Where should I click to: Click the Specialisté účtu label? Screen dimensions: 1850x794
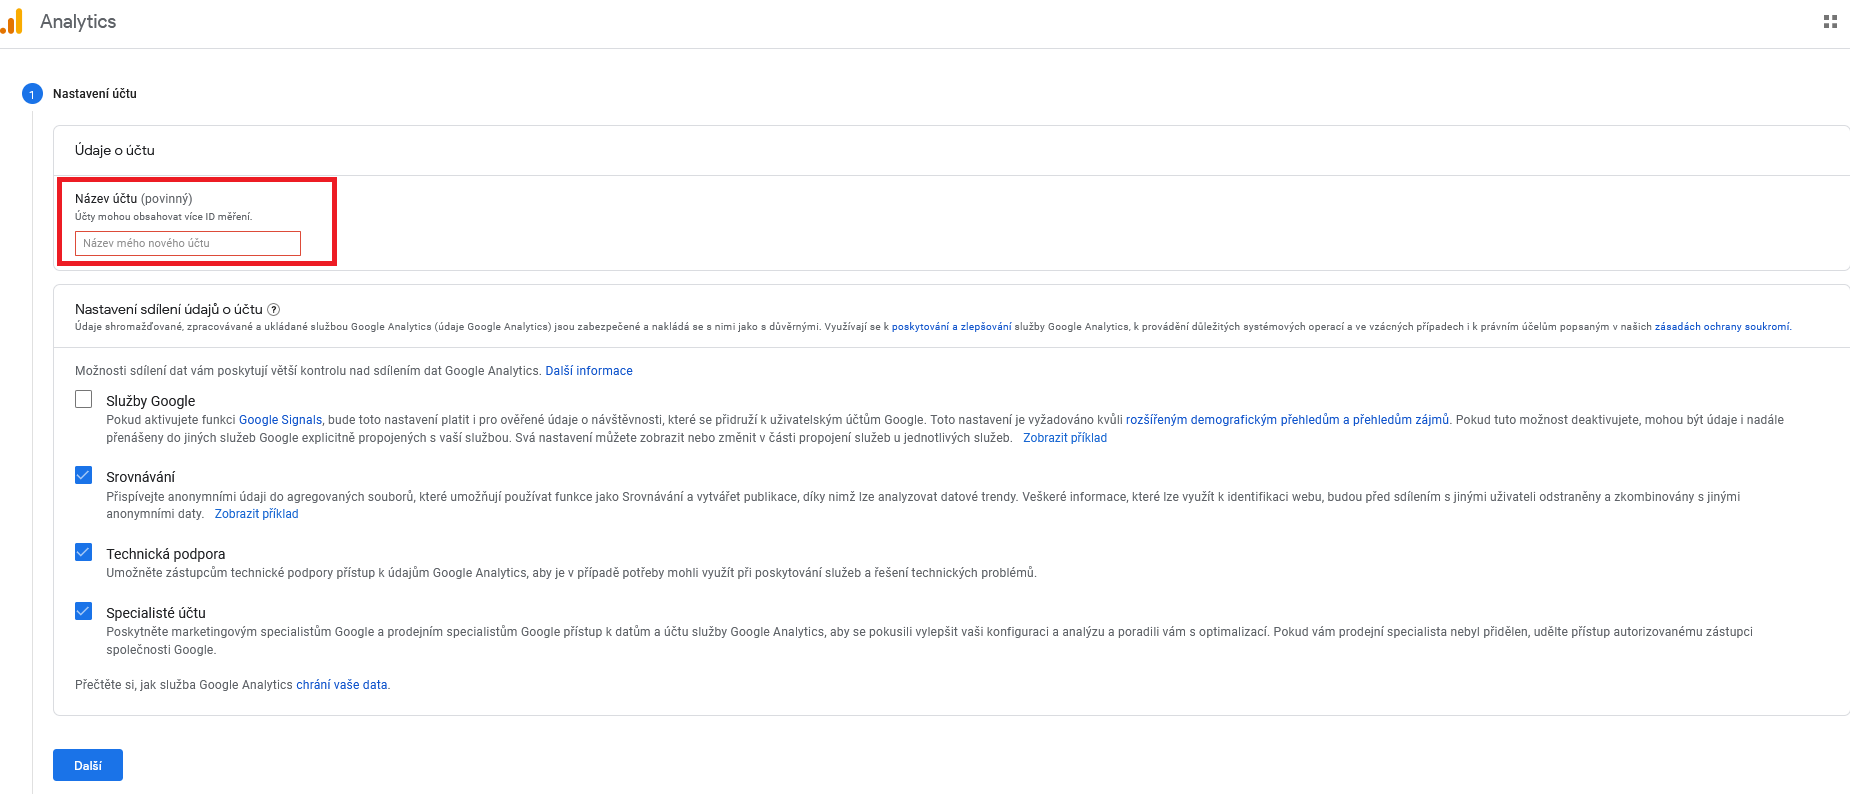[156, 613]
